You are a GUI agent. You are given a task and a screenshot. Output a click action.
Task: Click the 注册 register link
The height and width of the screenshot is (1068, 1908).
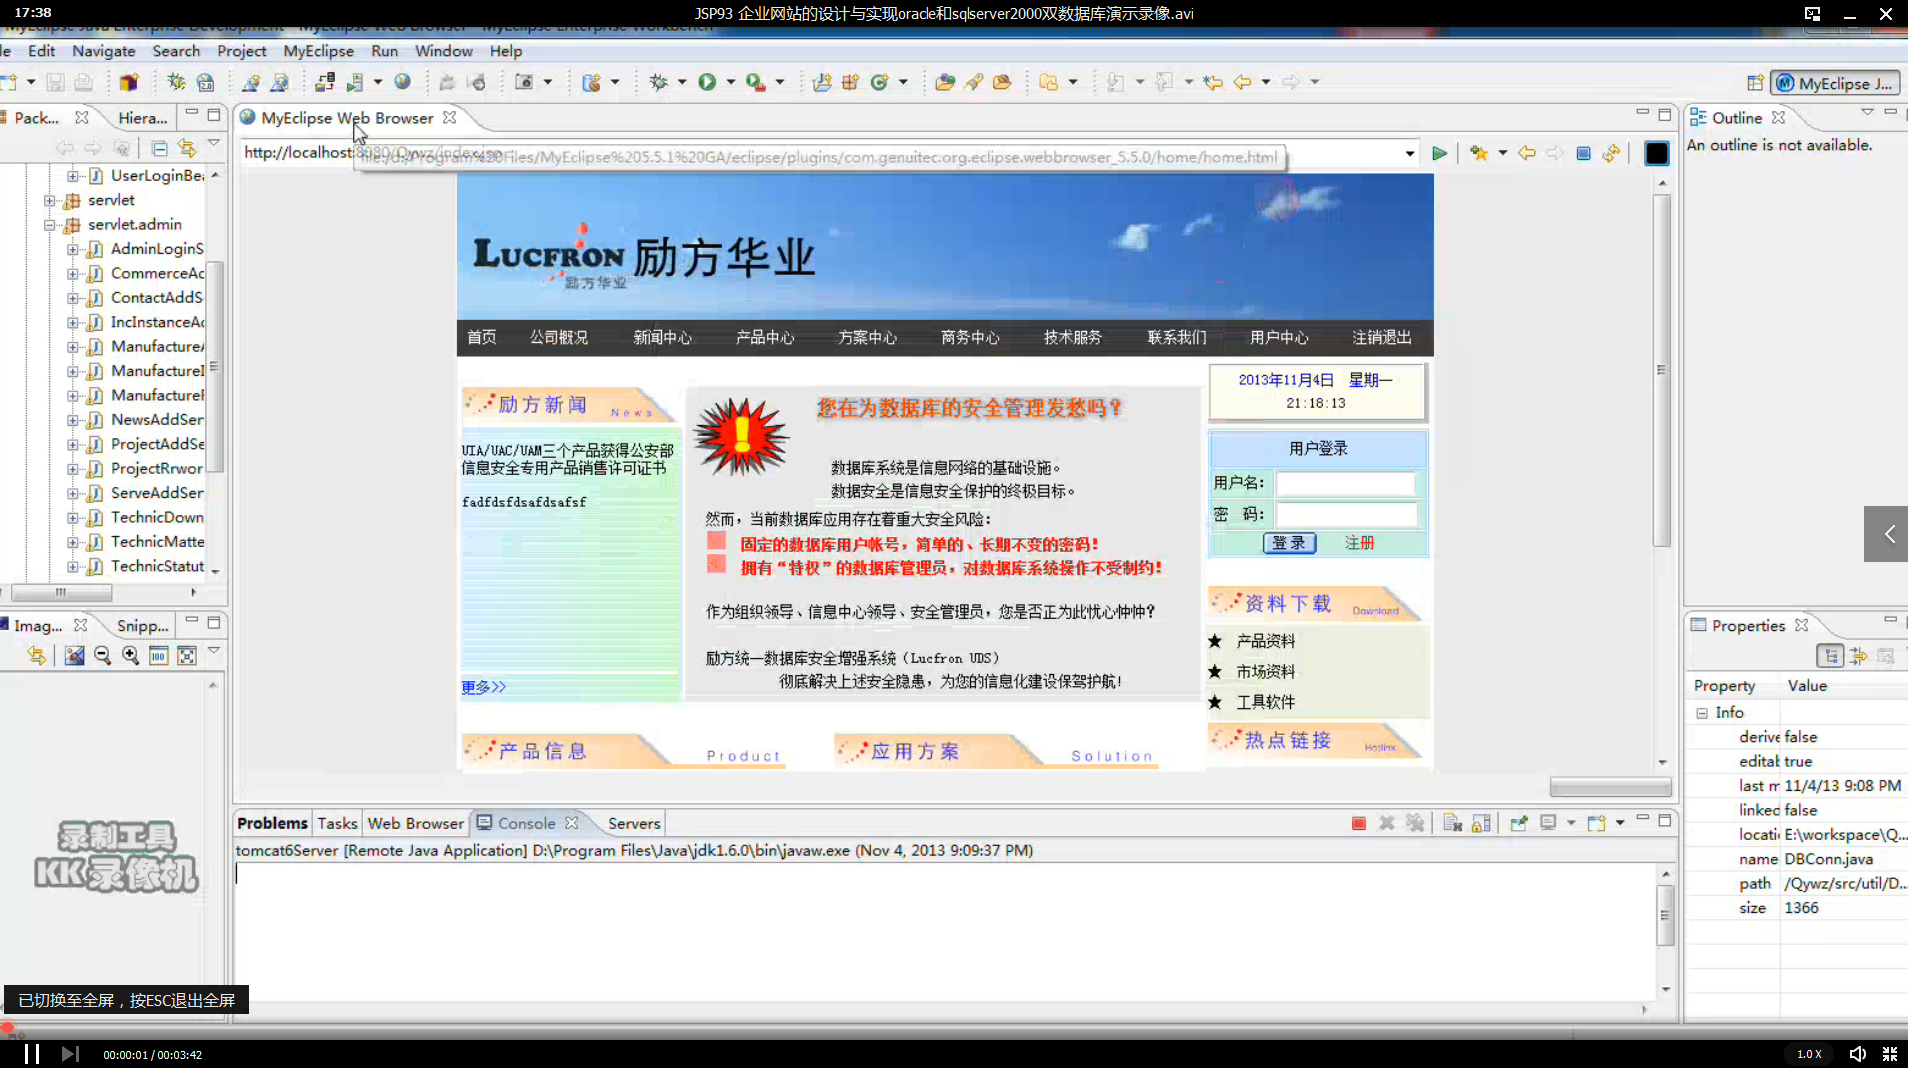1359,543
